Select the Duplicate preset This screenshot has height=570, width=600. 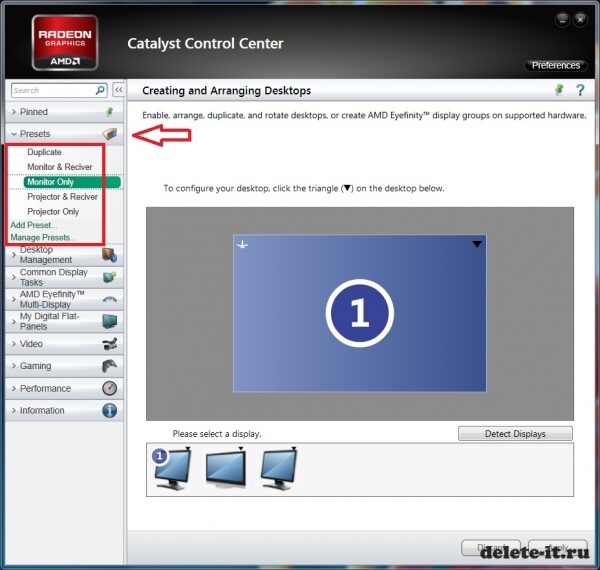tap(44, 152)
